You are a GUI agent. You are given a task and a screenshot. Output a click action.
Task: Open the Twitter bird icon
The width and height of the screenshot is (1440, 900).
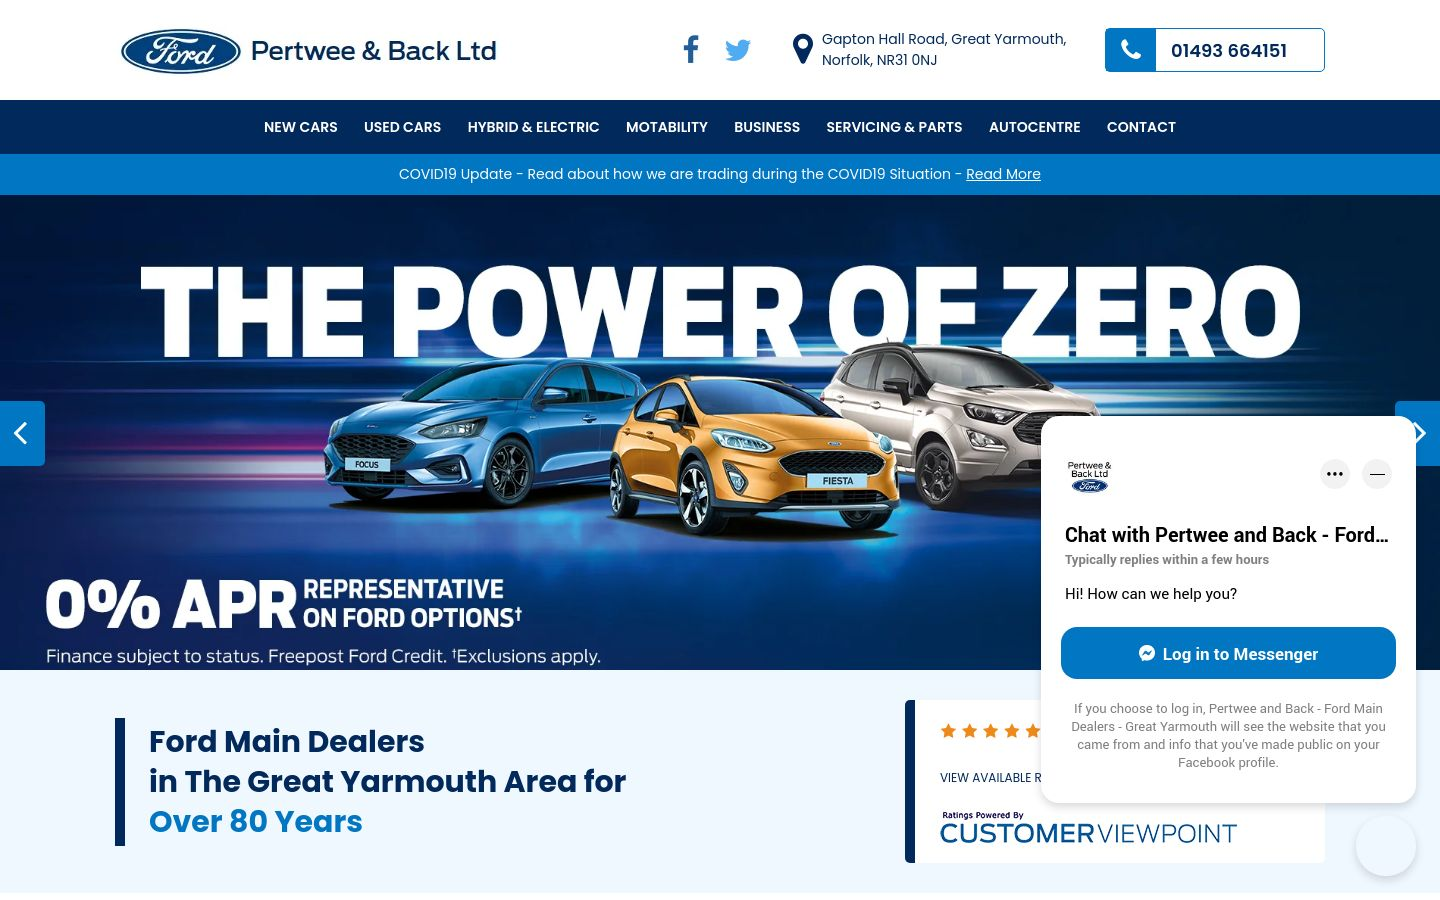coord(738,50)
